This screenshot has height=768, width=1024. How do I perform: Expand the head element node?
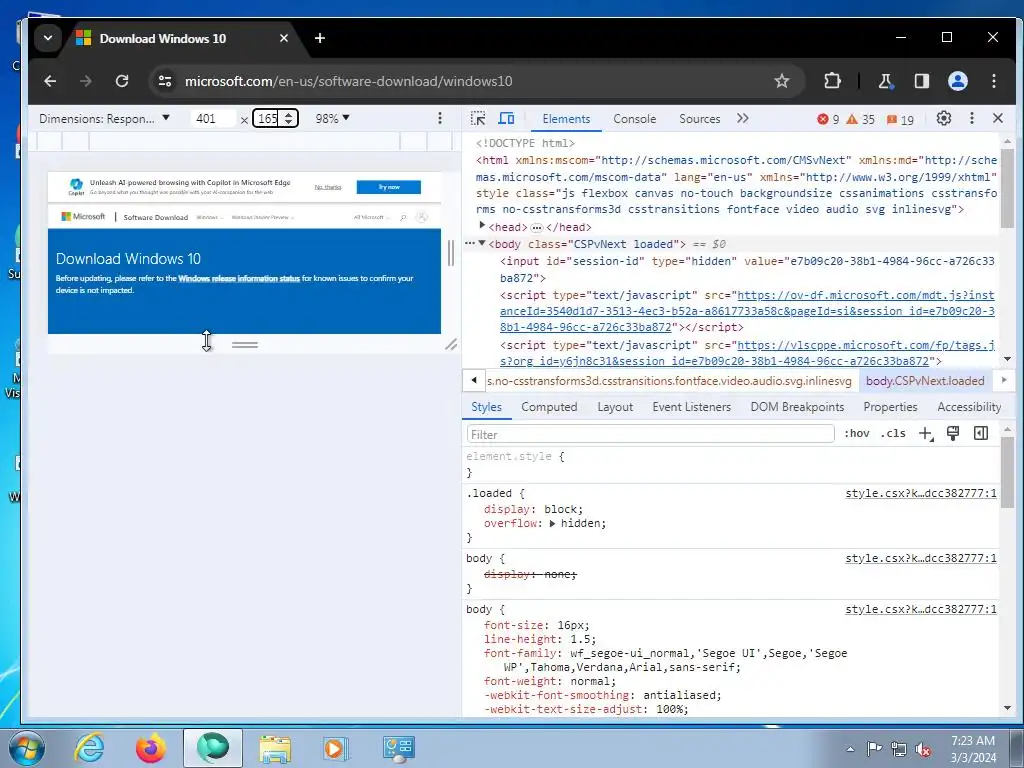[x=482, y=226]
